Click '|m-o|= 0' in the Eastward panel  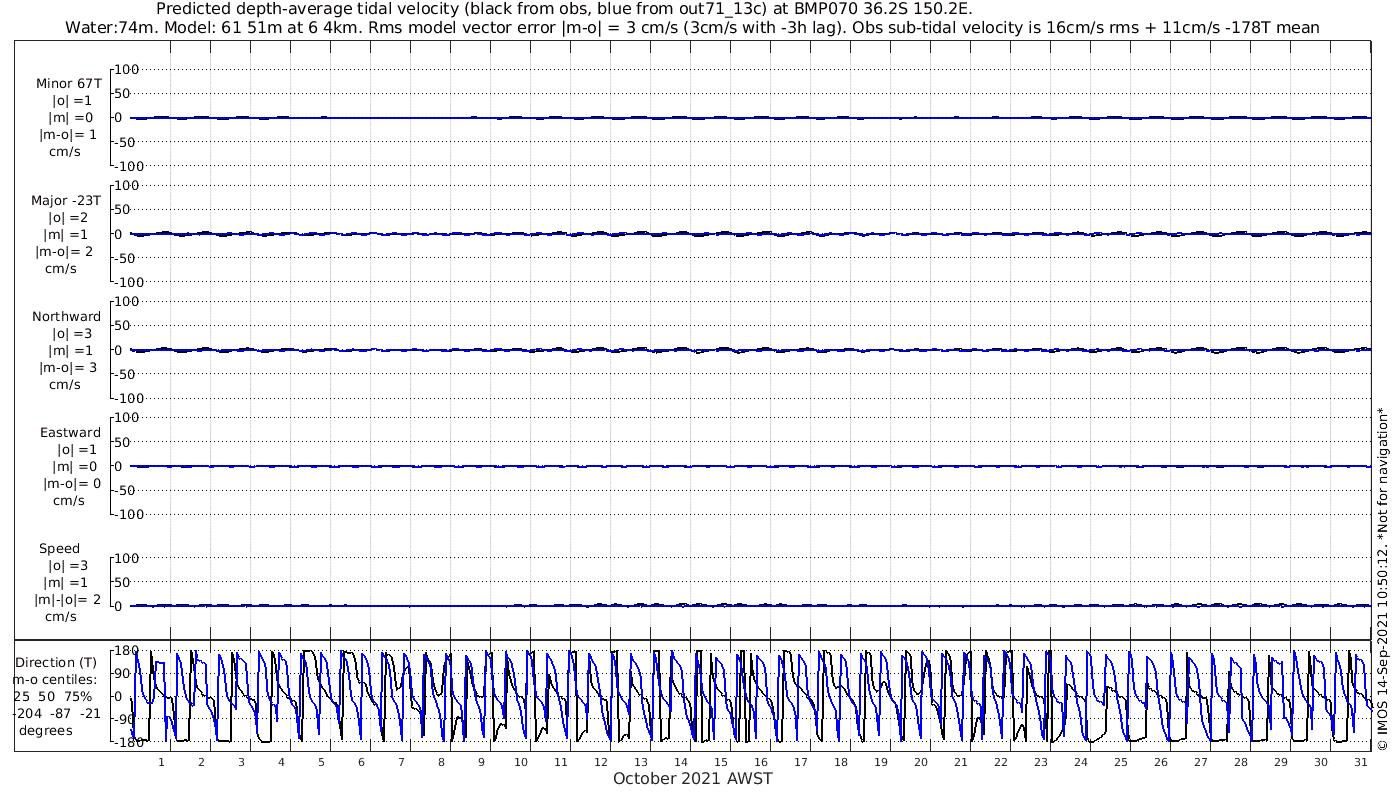tap(72, 484)
